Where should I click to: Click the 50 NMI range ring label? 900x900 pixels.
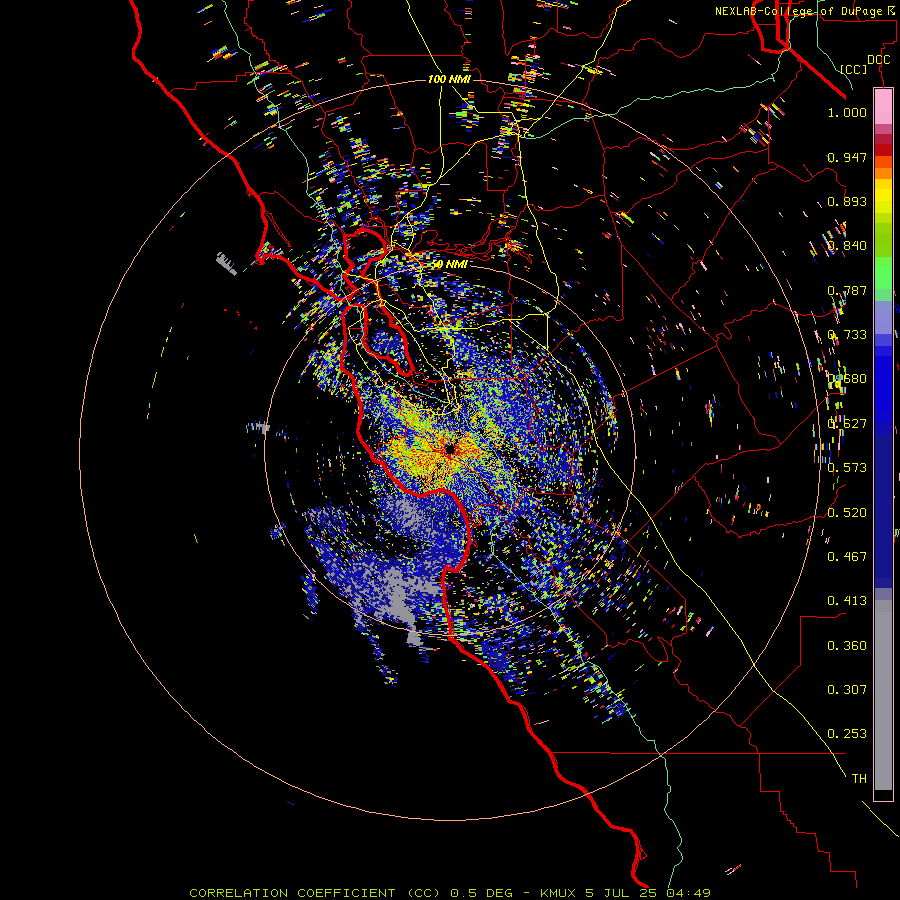[449, 264]
